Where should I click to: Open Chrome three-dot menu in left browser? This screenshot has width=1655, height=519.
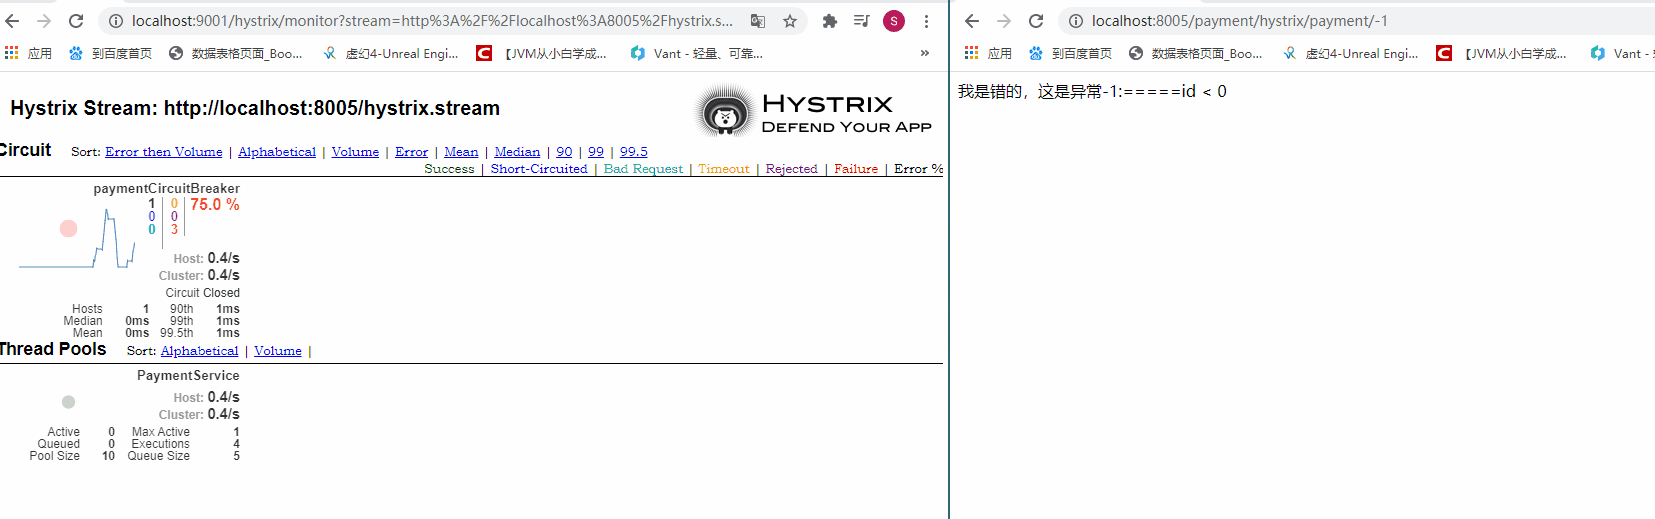coord(927,21)
